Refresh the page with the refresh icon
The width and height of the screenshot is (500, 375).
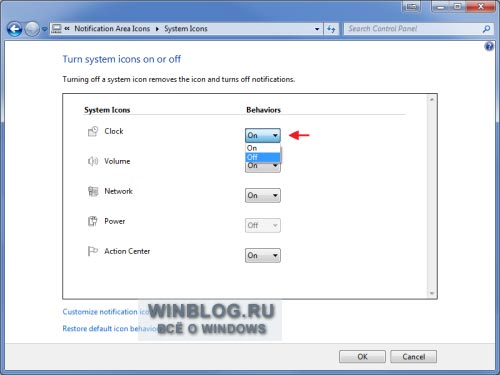click(331, 29)
